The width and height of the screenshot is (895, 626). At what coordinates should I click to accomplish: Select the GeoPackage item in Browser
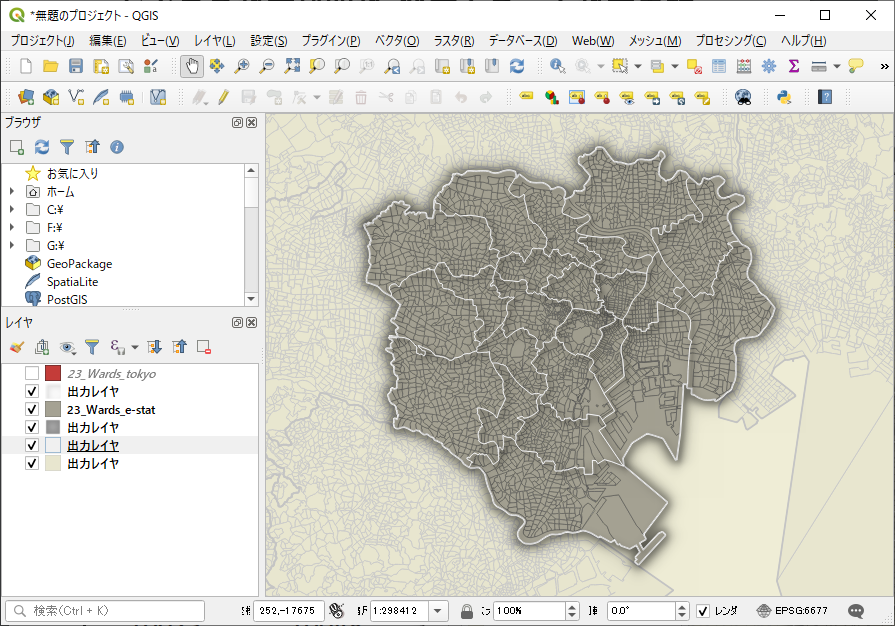(79, 264)
